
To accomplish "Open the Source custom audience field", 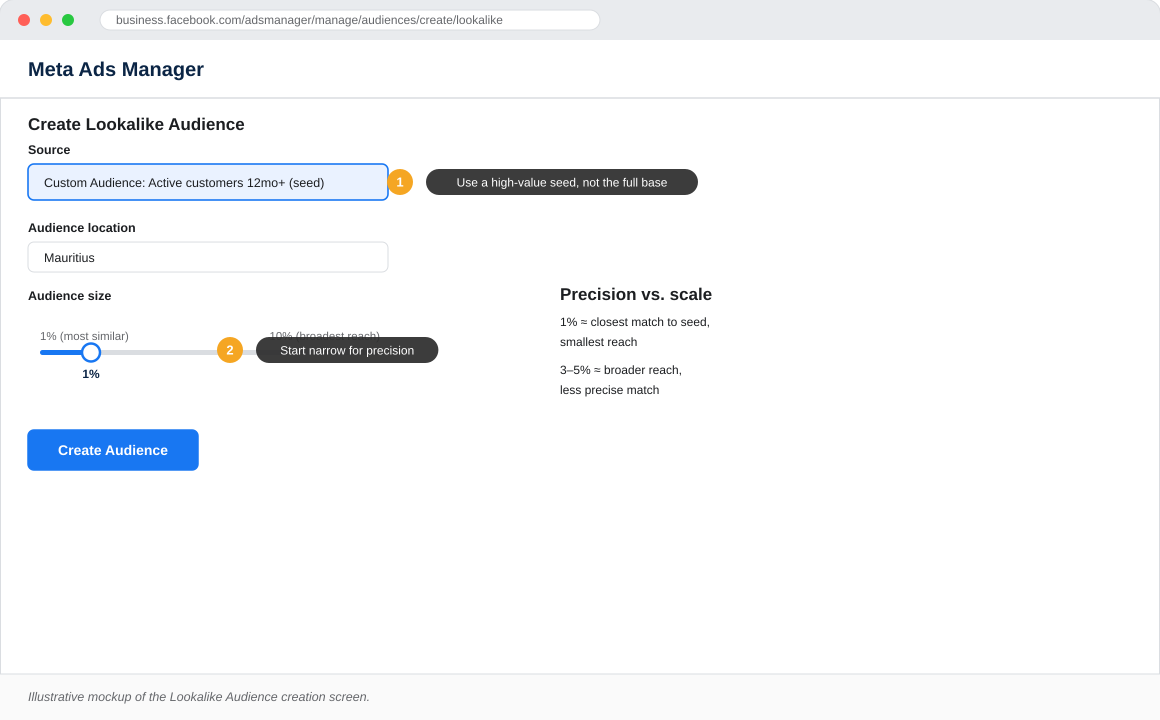I will tap(208, 182).
